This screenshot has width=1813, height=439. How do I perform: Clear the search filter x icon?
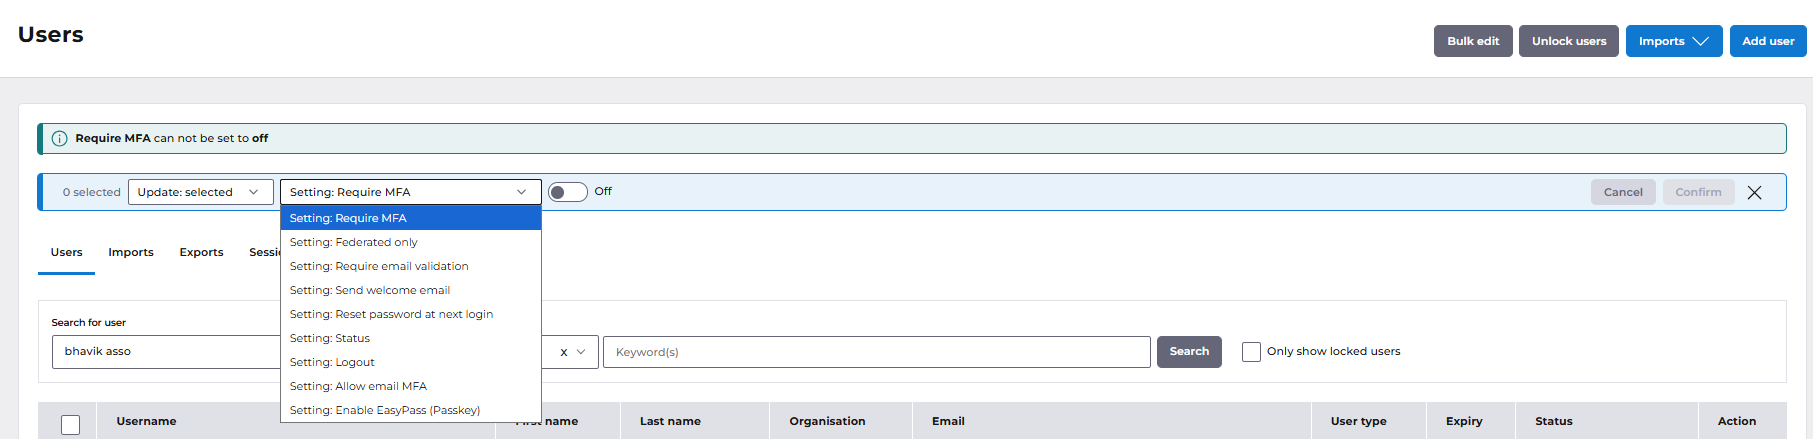pos(564,352)
